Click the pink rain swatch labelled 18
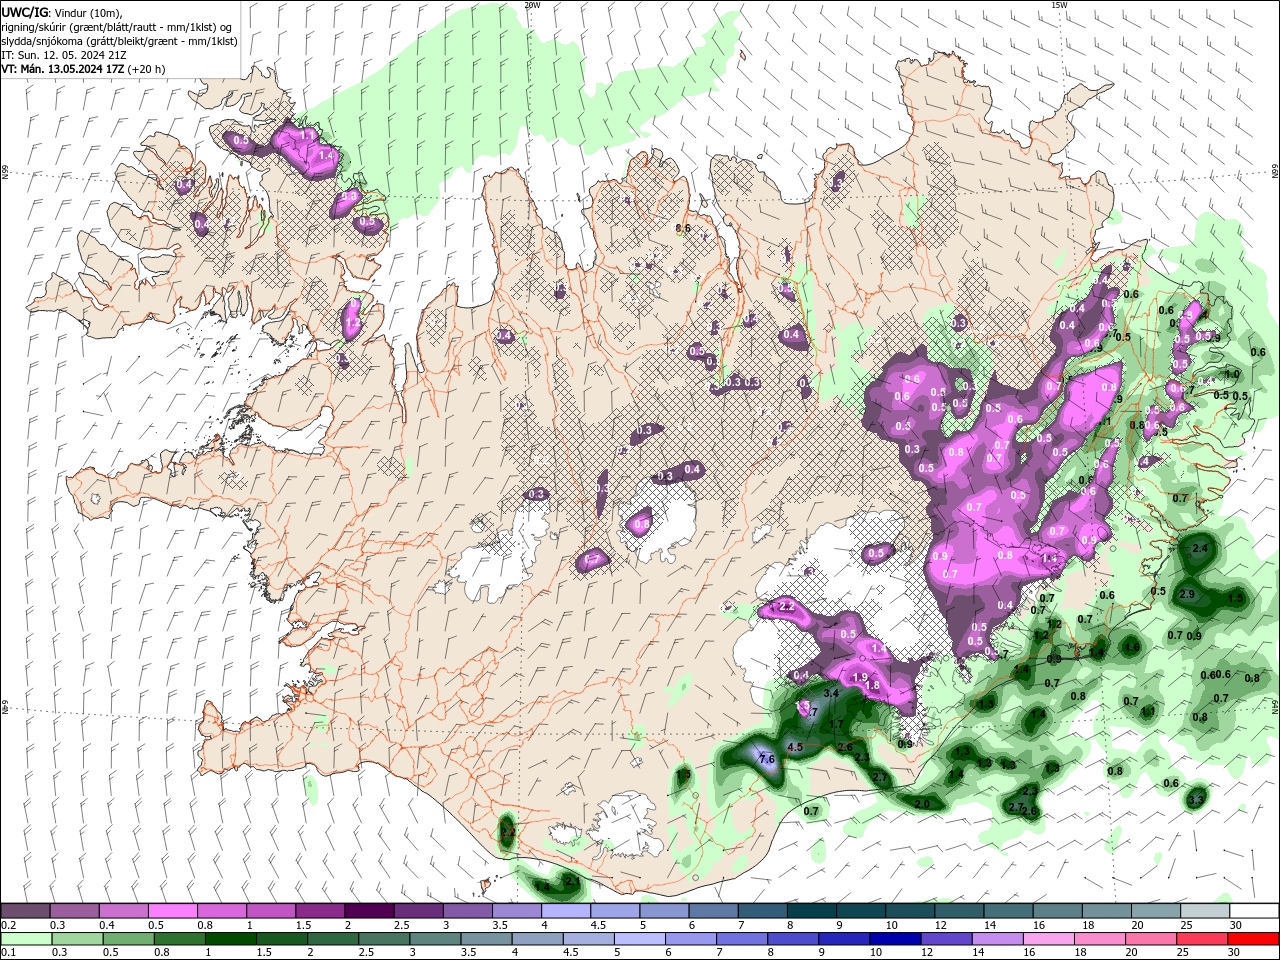Screen dimensions: 1280x960 tap(1100, 939)
